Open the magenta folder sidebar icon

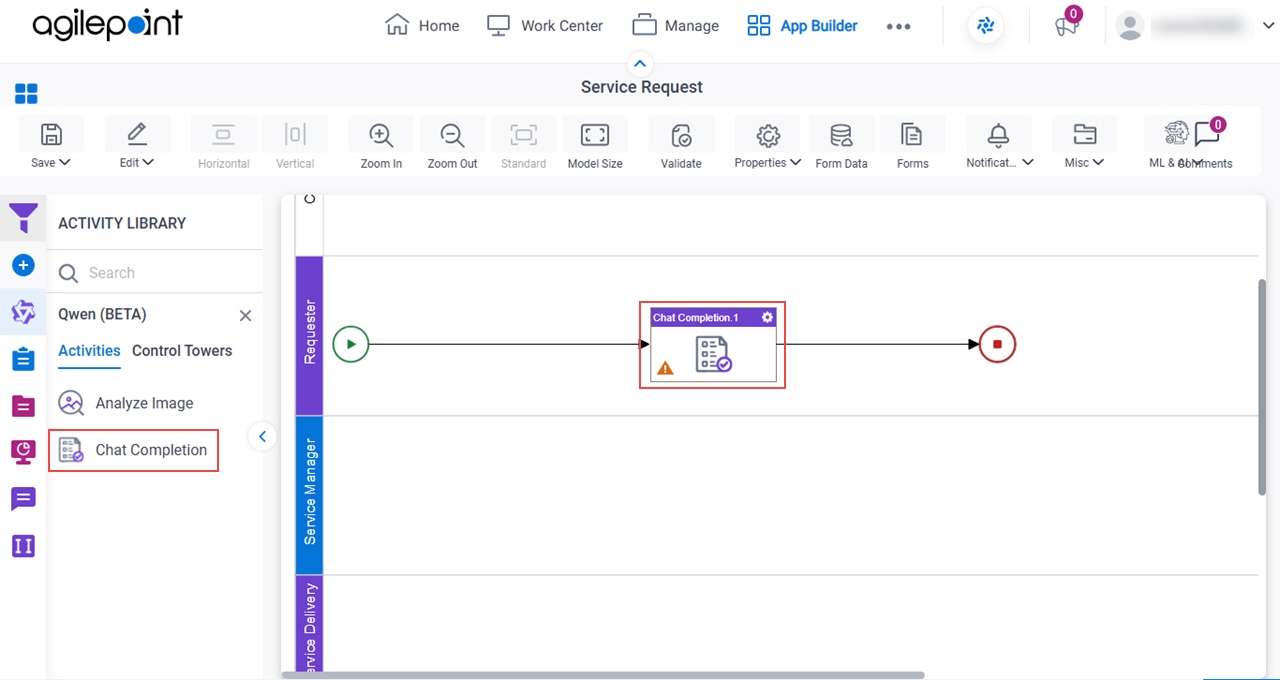23,405
